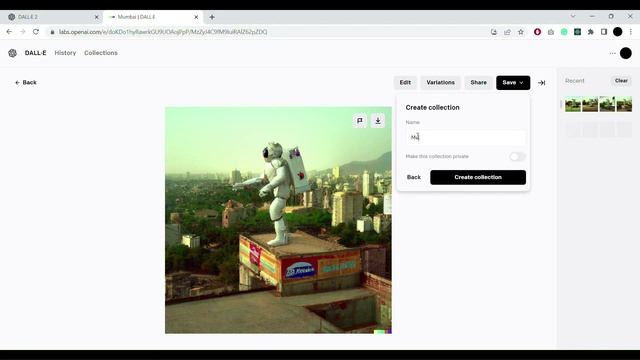Share this page from address bar

[507, 32]
